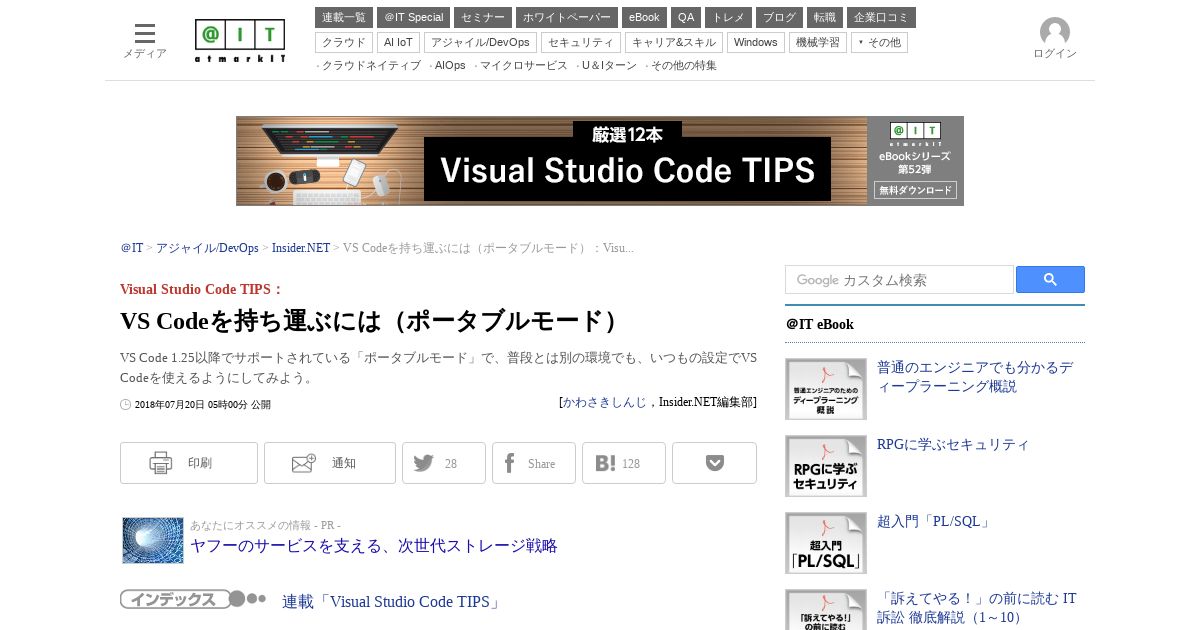Save article to Pocket icon
This screenshot has width=1200, height=630.
[x=714, y=463]
